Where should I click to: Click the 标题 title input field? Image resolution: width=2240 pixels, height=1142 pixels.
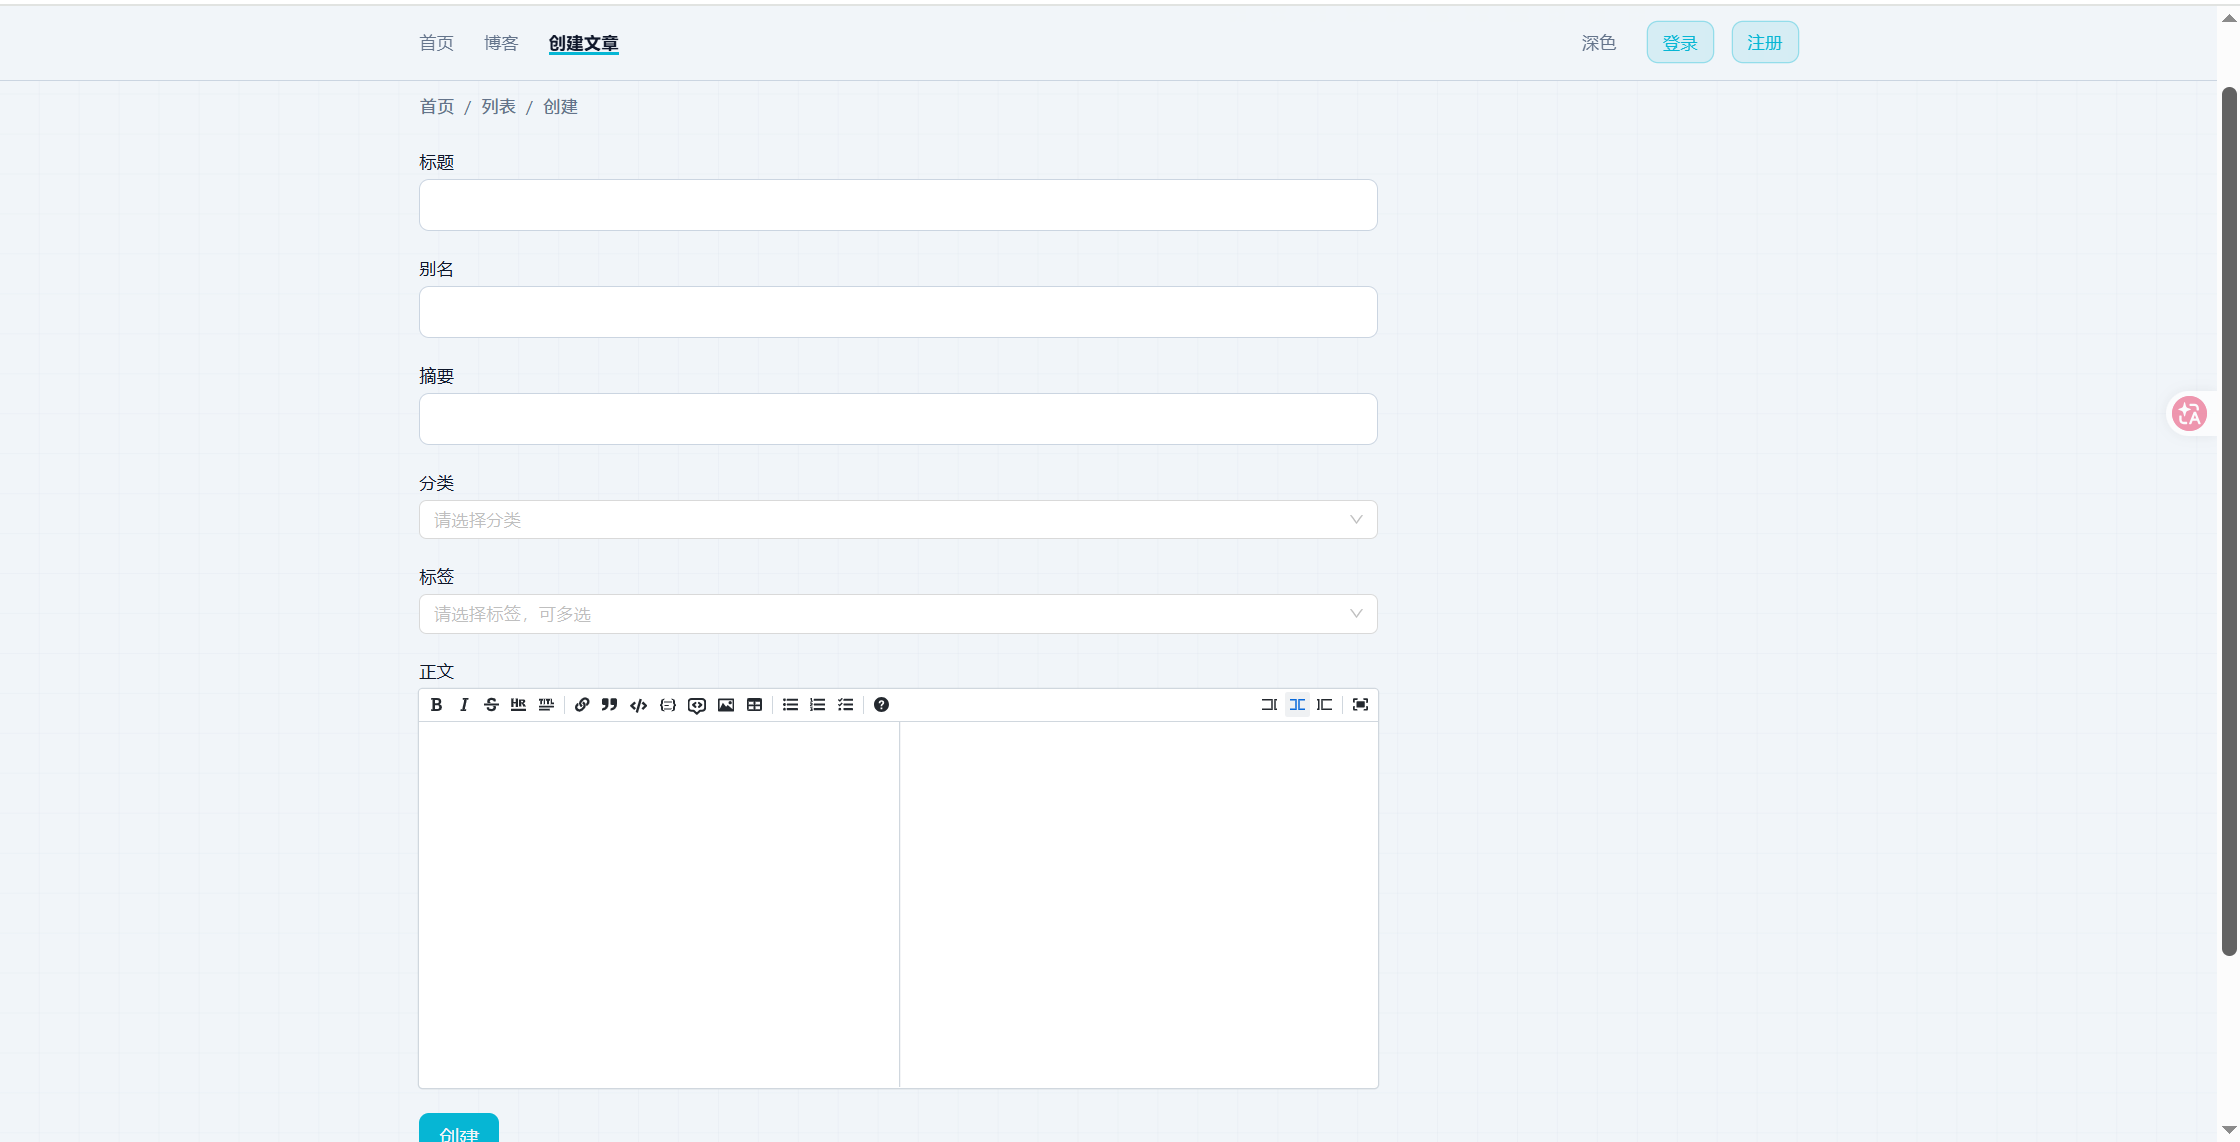897,205
